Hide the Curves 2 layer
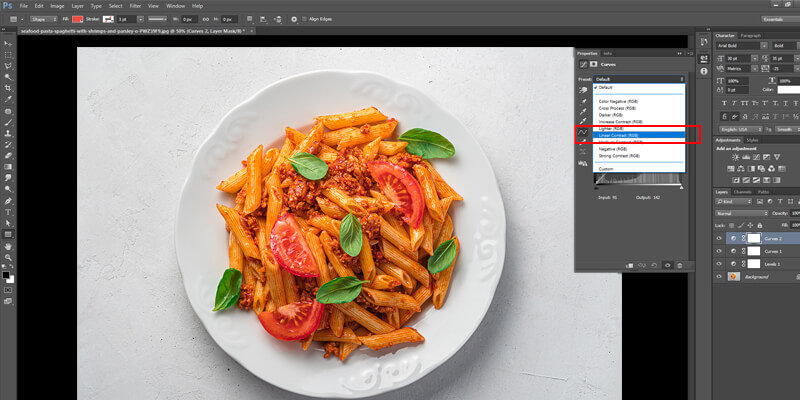Image resolution: width=800 pixels, height=400 pixels. coord(720,239)
